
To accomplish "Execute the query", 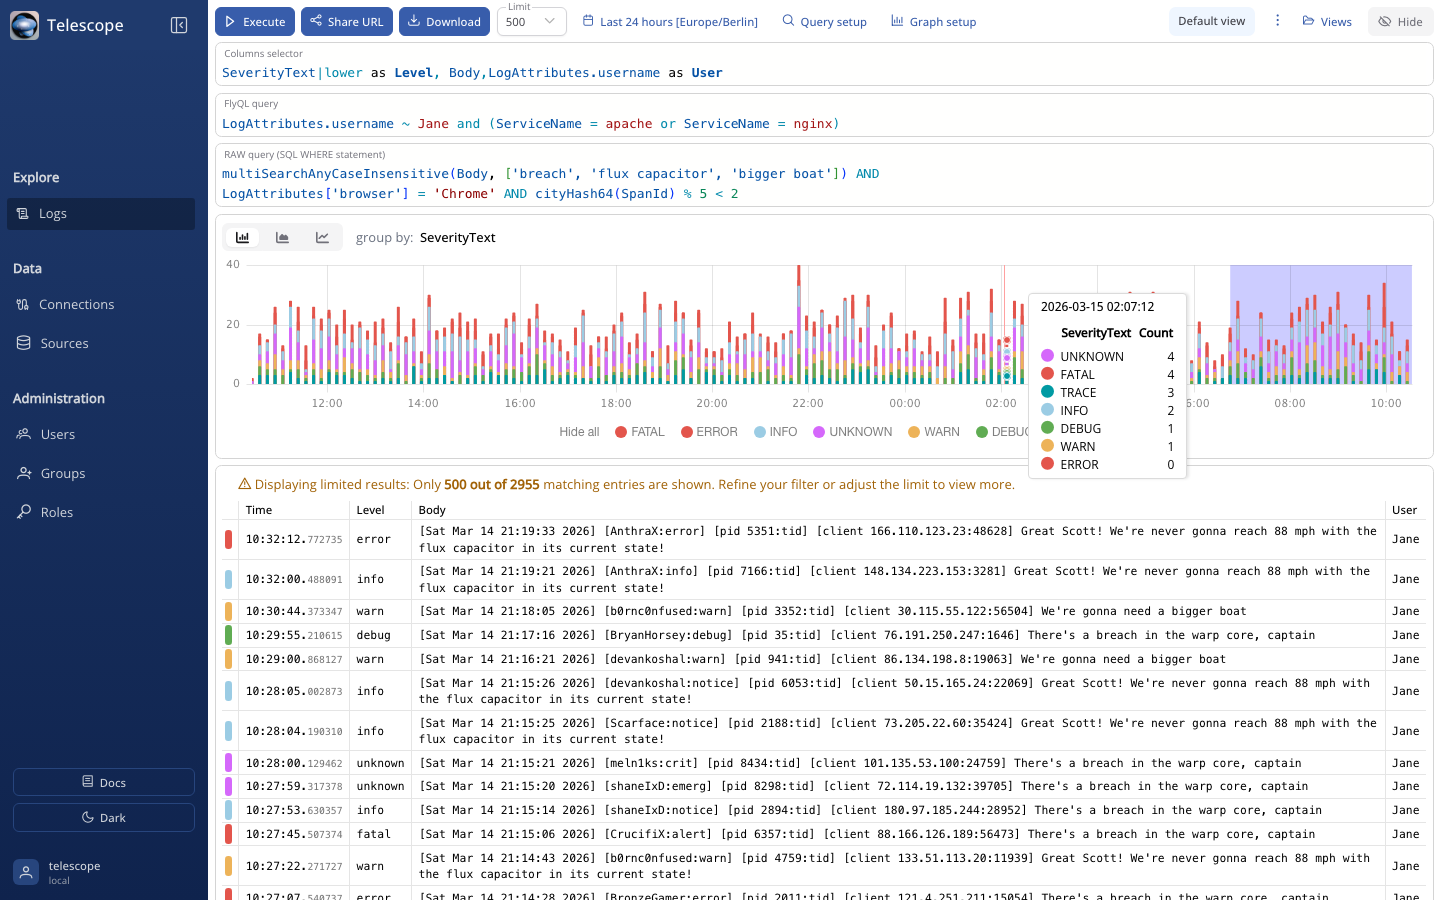I will pyautogui.click(x=255, y=21).
